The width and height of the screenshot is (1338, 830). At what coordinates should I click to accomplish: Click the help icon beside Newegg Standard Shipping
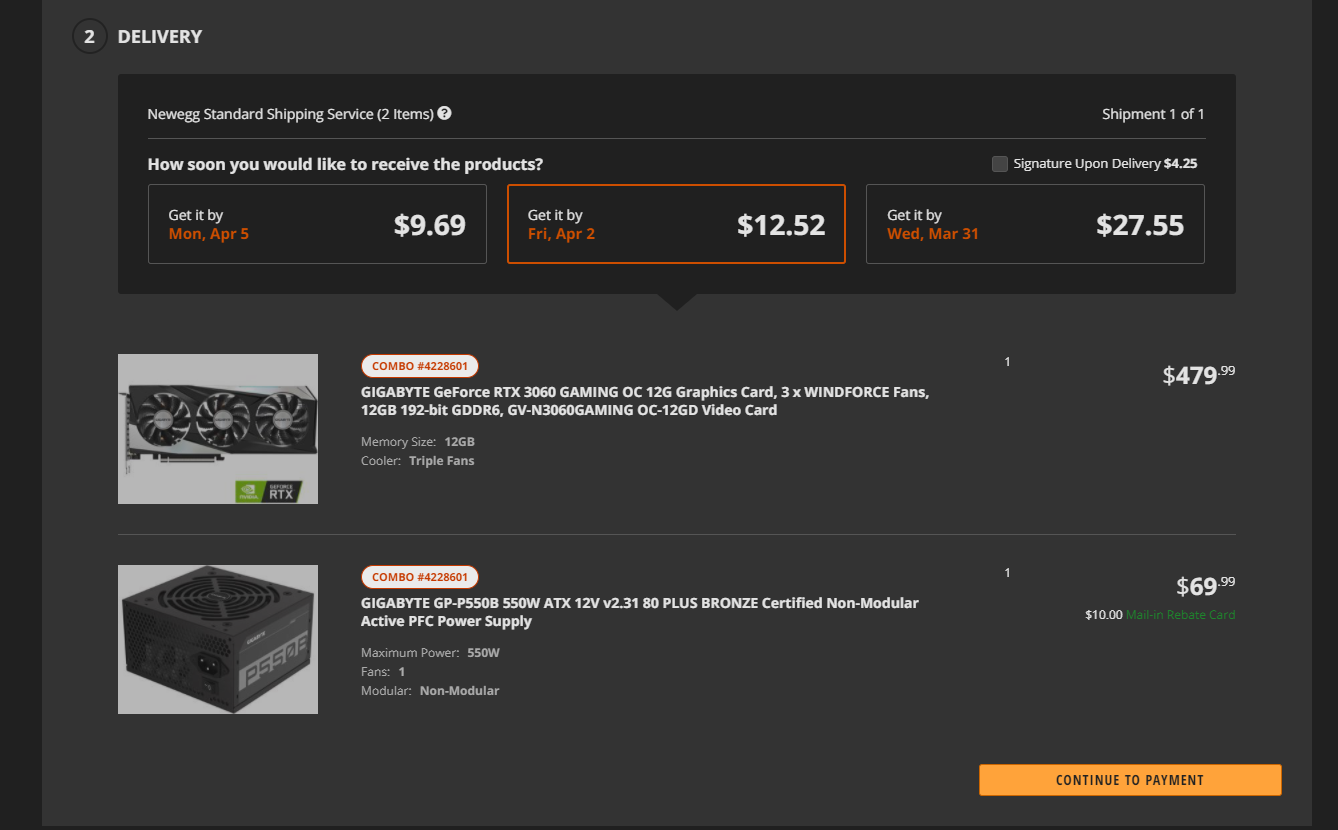[x=444, y=113]
